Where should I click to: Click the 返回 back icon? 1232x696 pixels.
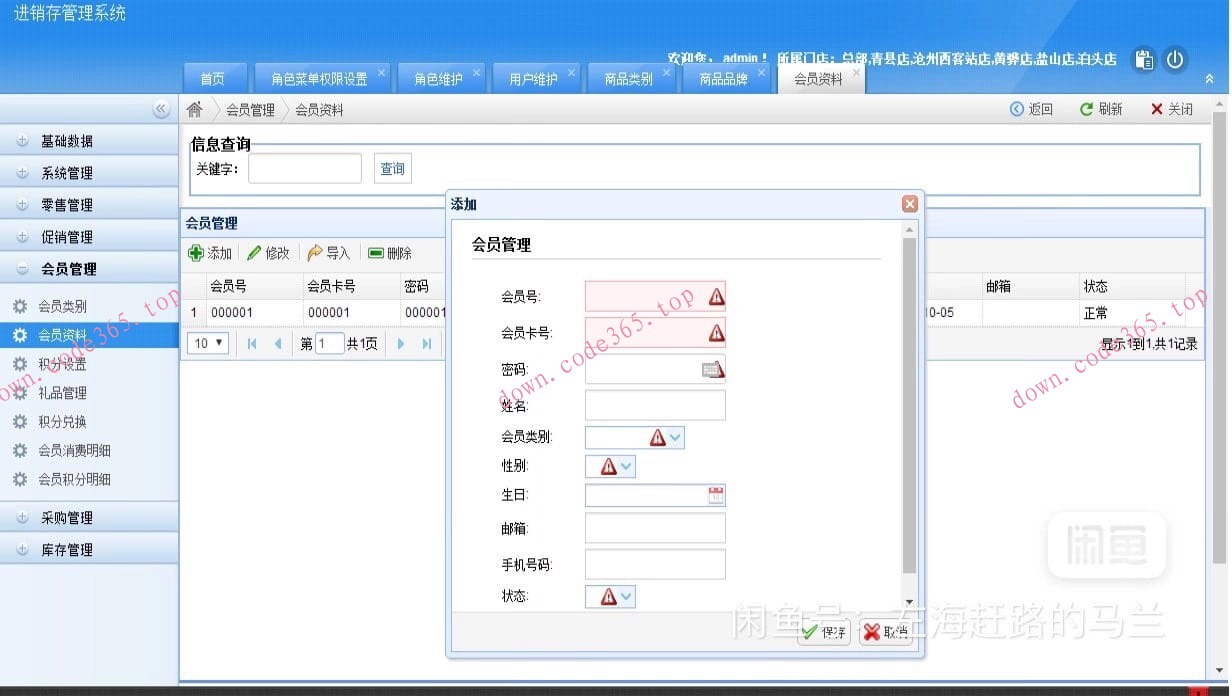1017,109
